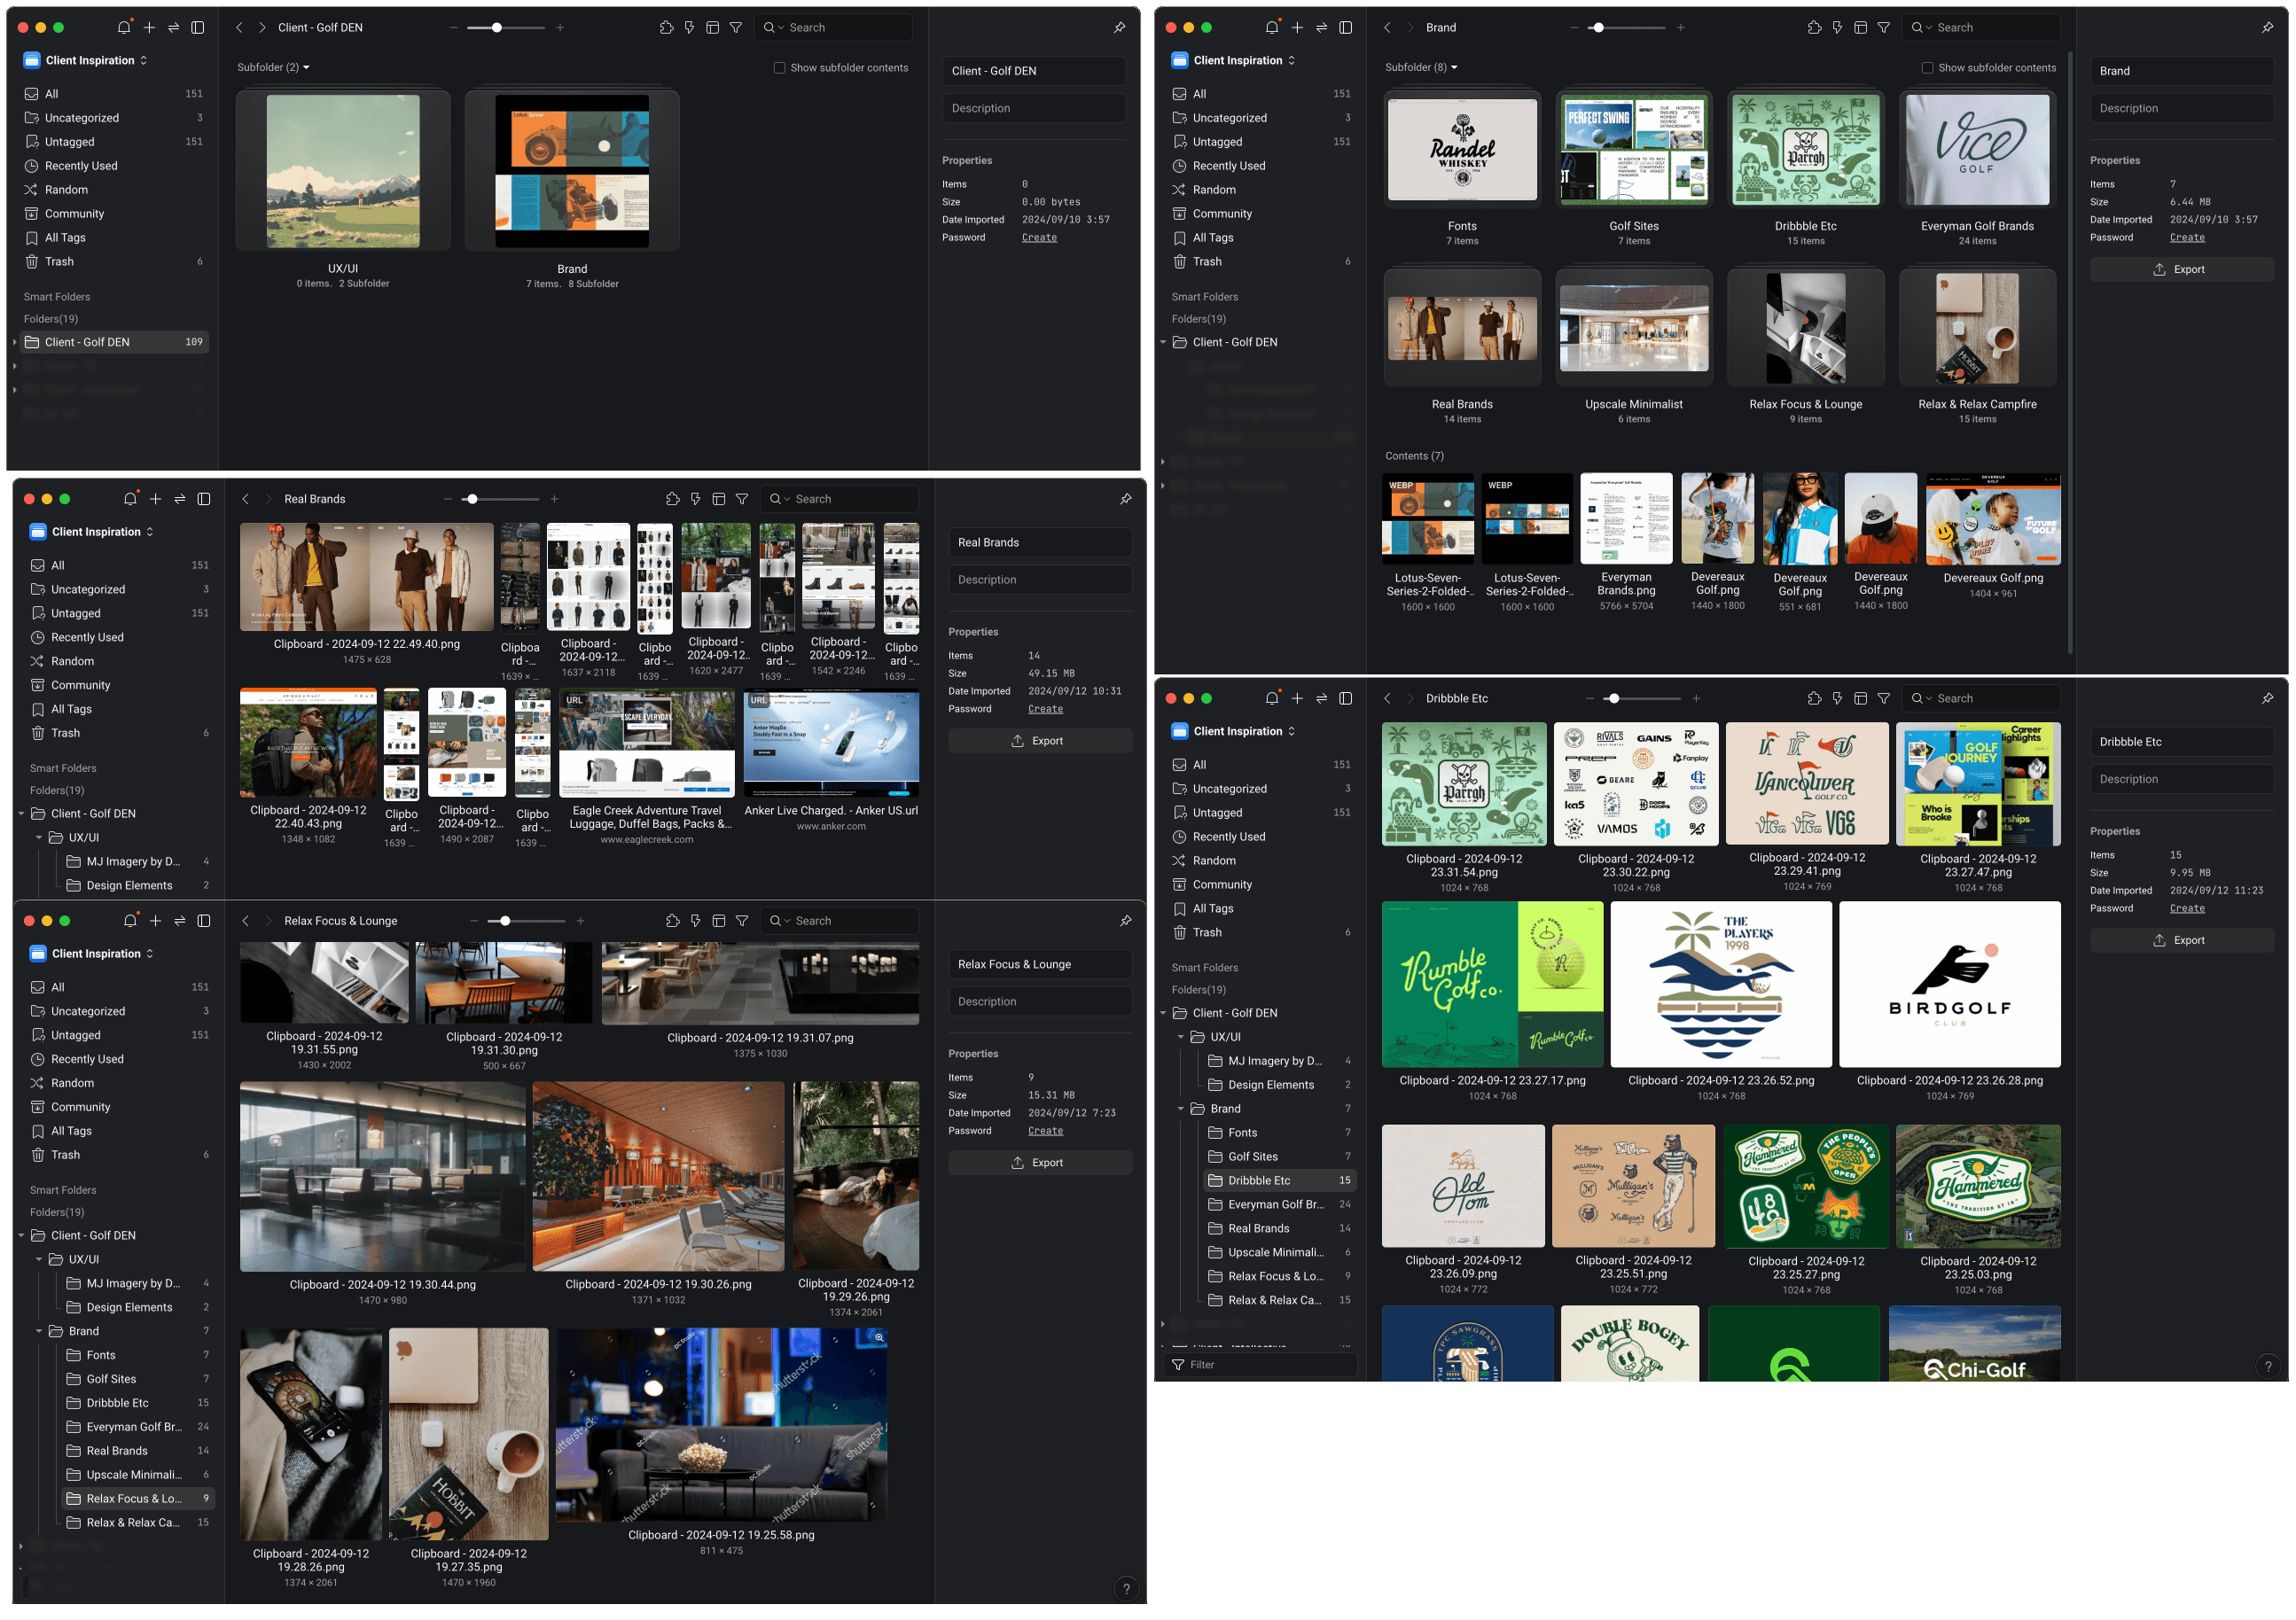Open extensions puzzle icon in Relax Focus & Lounge window

(673, 921)
